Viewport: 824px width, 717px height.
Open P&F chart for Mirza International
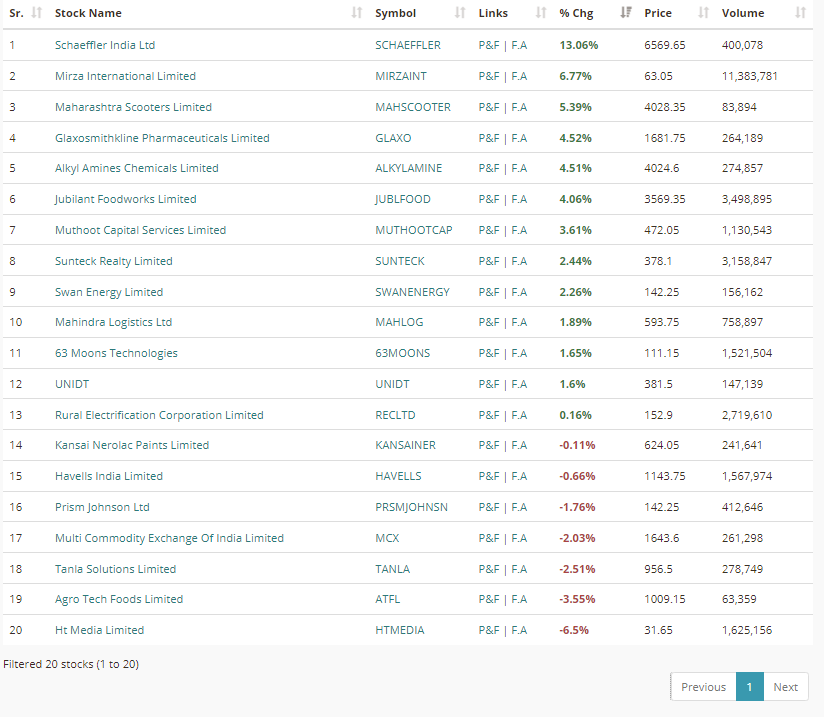coord(489,76)
